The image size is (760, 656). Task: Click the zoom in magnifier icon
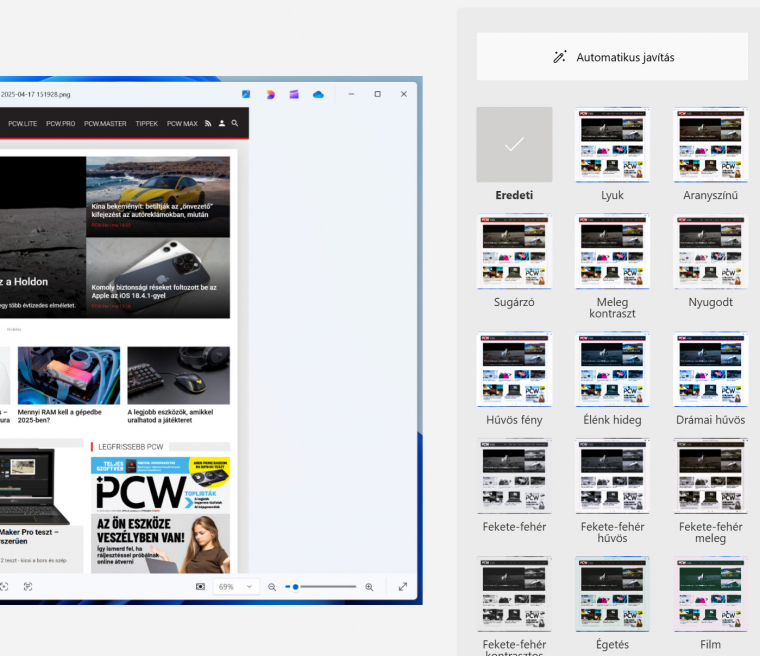pyautogui.click(x=369, y=587)
